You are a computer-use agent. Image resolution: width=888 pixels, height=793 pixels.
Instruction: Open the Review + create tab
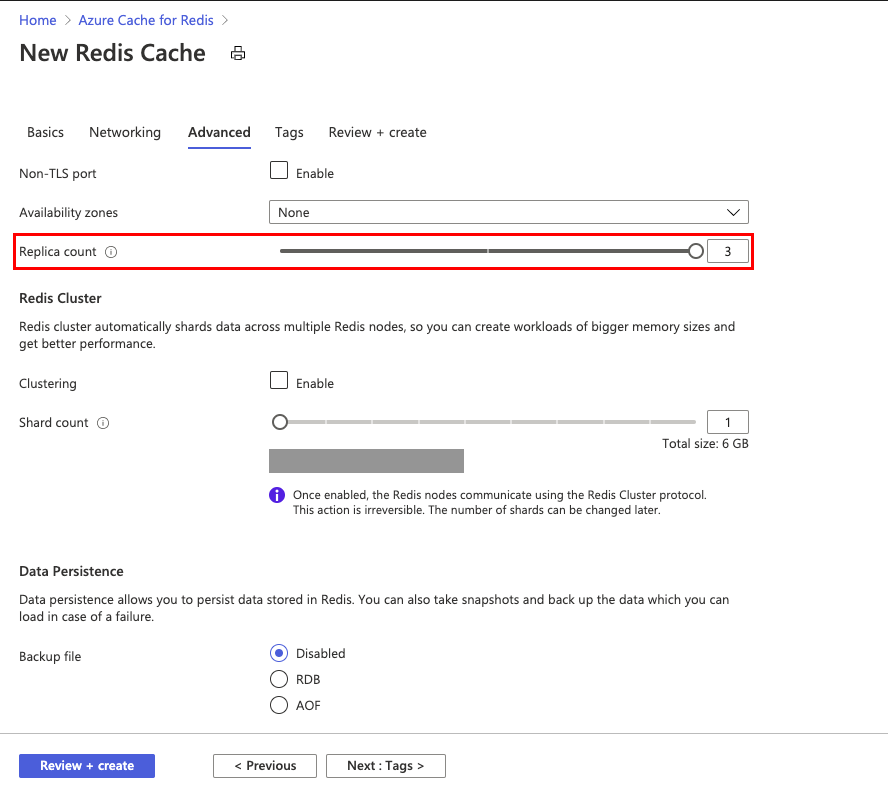pyautogui.click(x=378, y=133)
